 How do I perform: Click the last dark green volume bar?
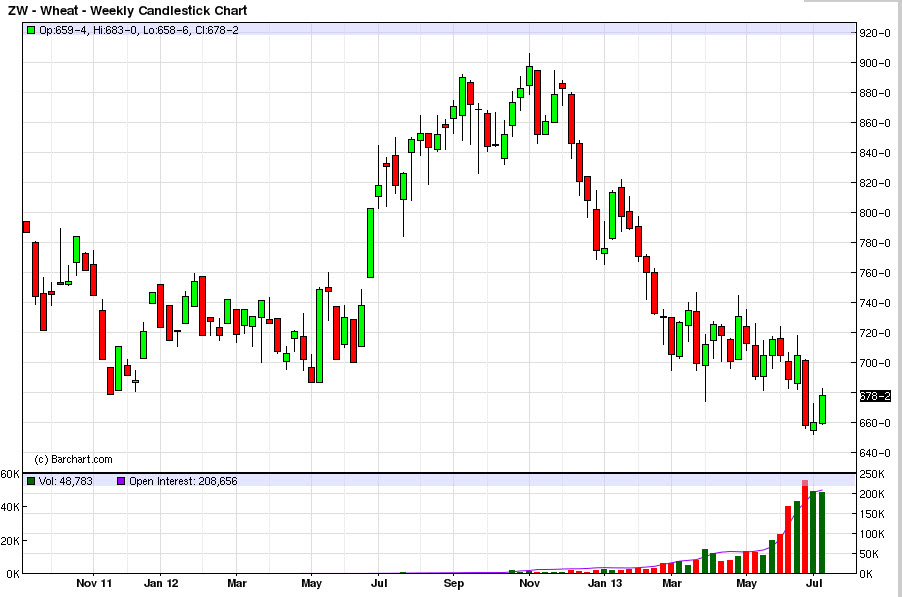point(822,533)
